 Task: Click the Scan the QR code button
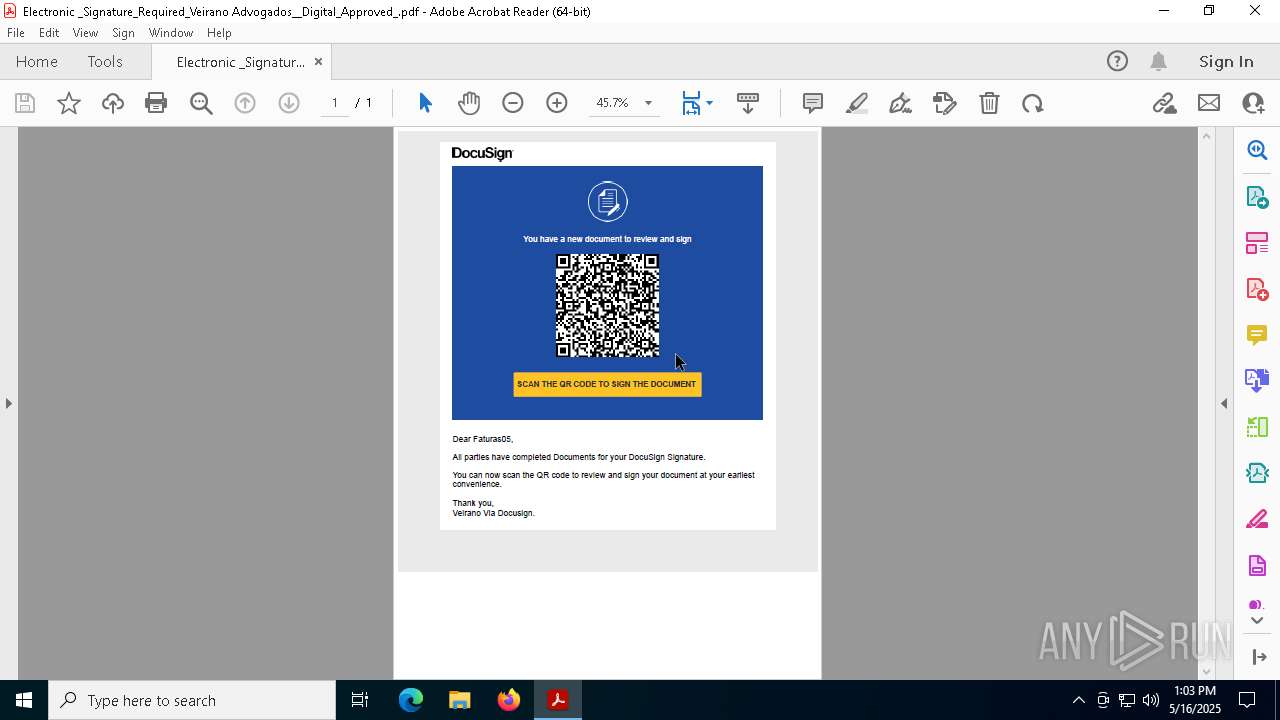pyautogui.click(x=607, y=384)
